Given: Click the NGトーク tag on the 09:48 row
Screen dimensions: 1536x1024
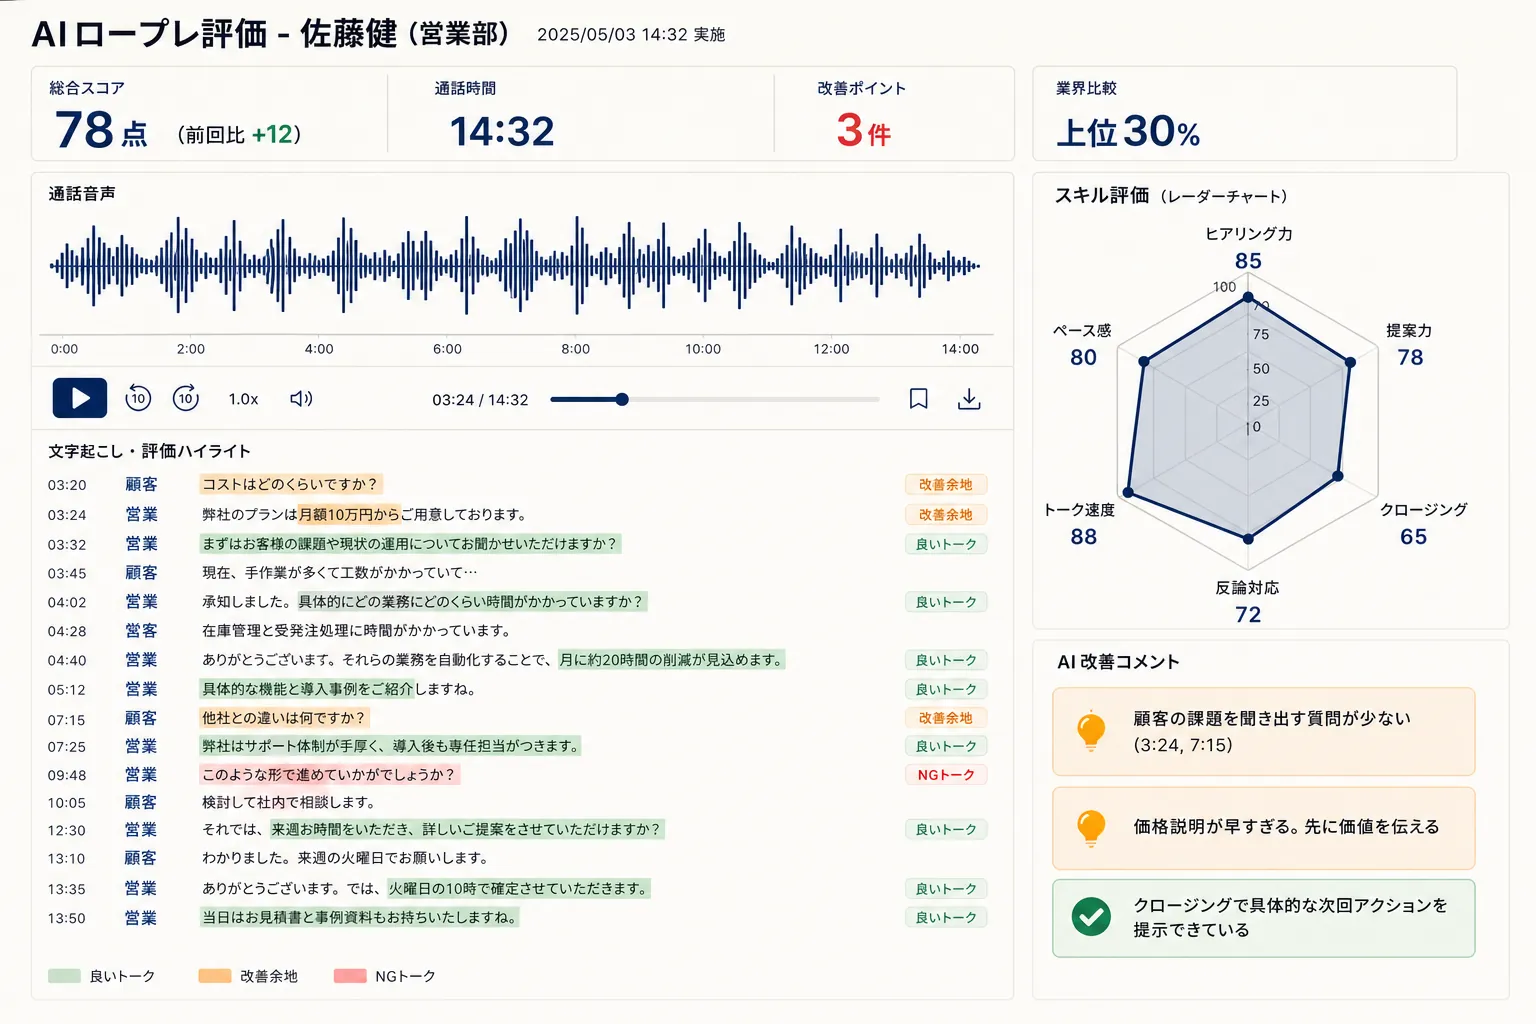Looking at the screenshot, I should pyautogui.click(x=946, y=775).
